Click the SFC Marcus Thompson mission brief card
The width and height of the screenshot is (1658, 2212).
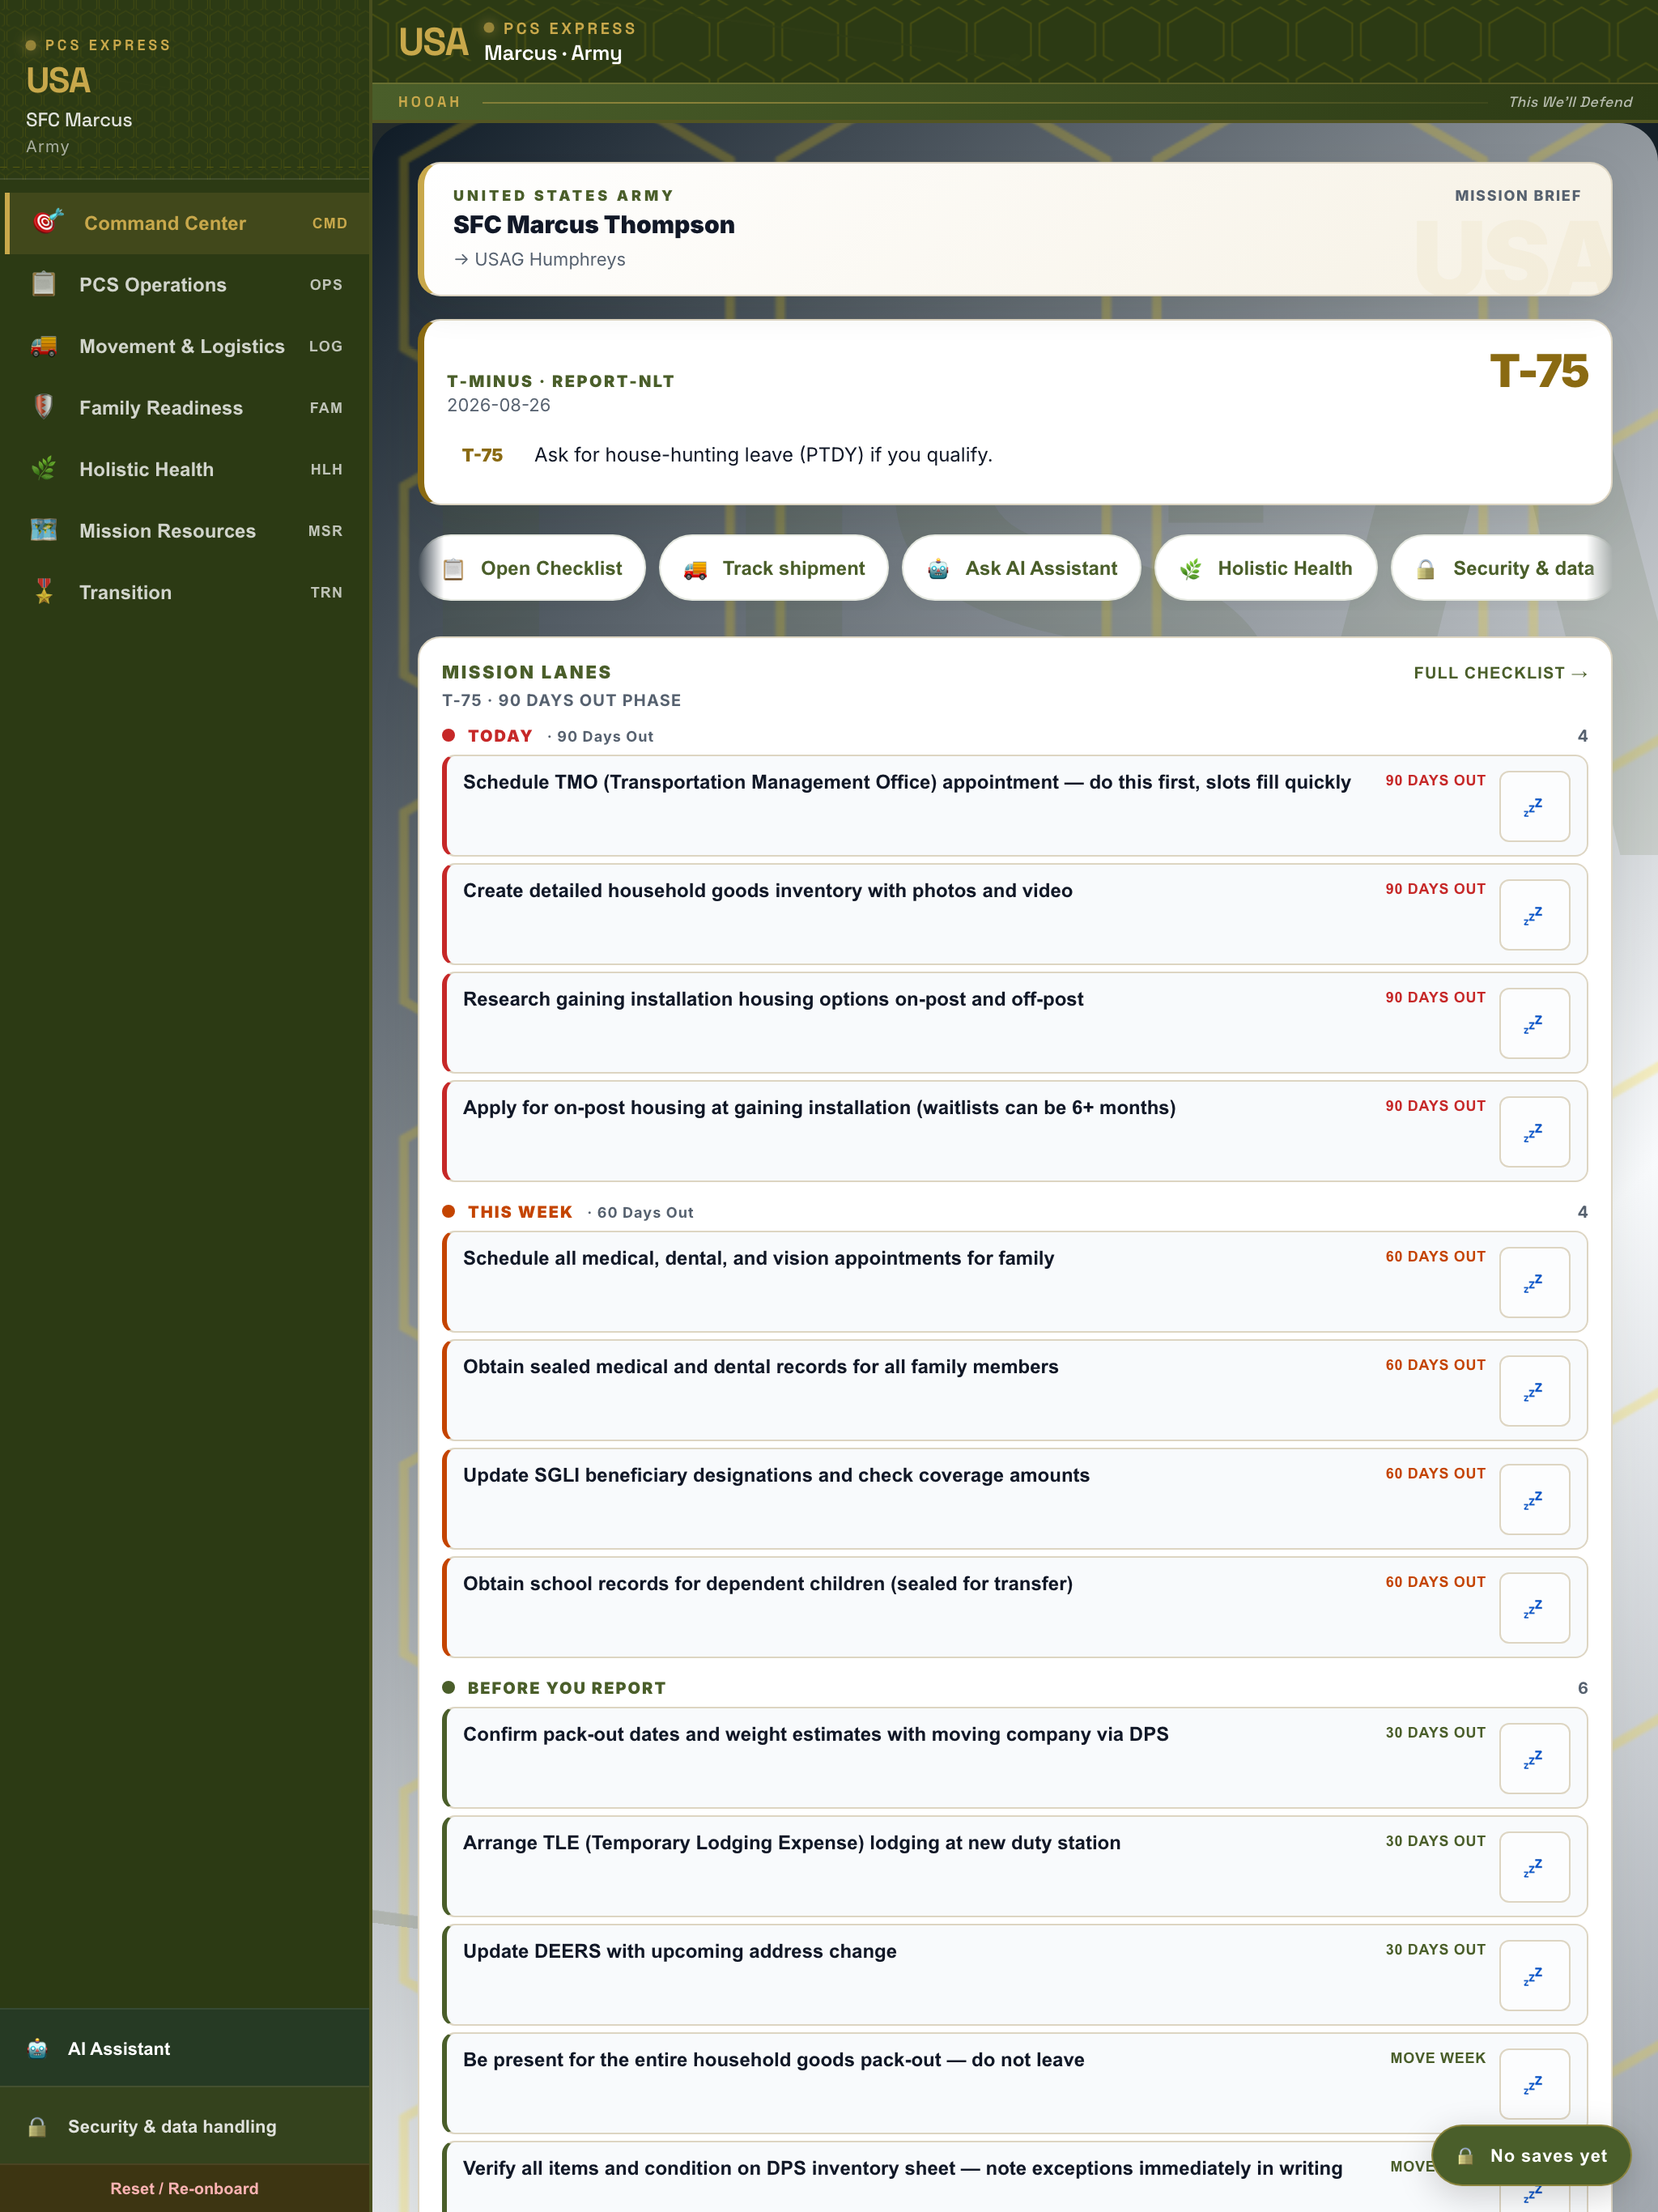(x=1014, y=229)
